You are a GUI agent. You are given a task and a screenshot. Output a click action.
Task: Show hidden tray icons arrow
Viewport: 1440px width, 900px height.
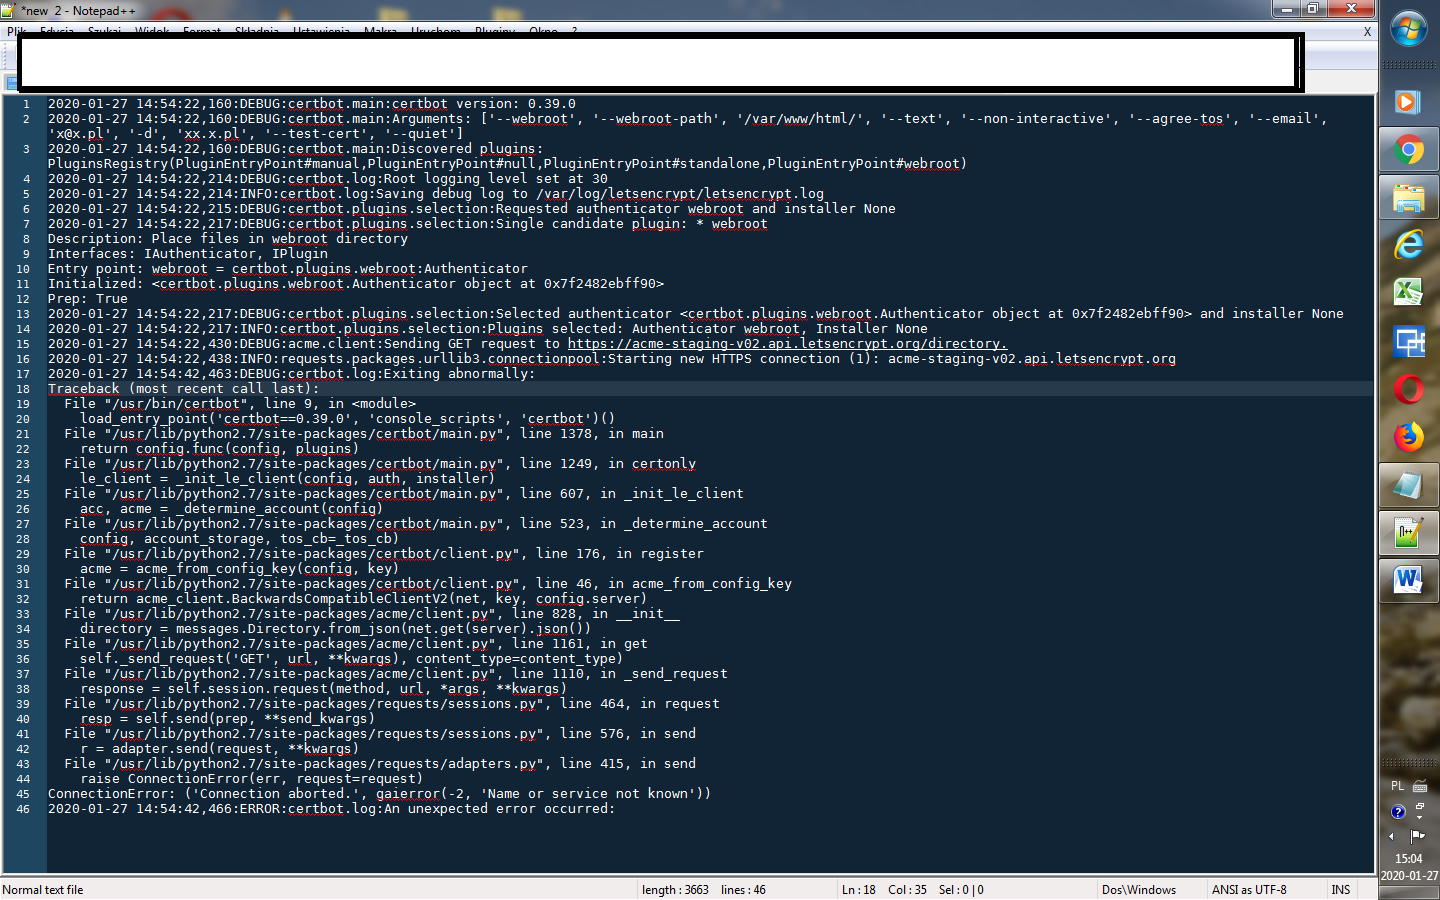click(1391, 836)
